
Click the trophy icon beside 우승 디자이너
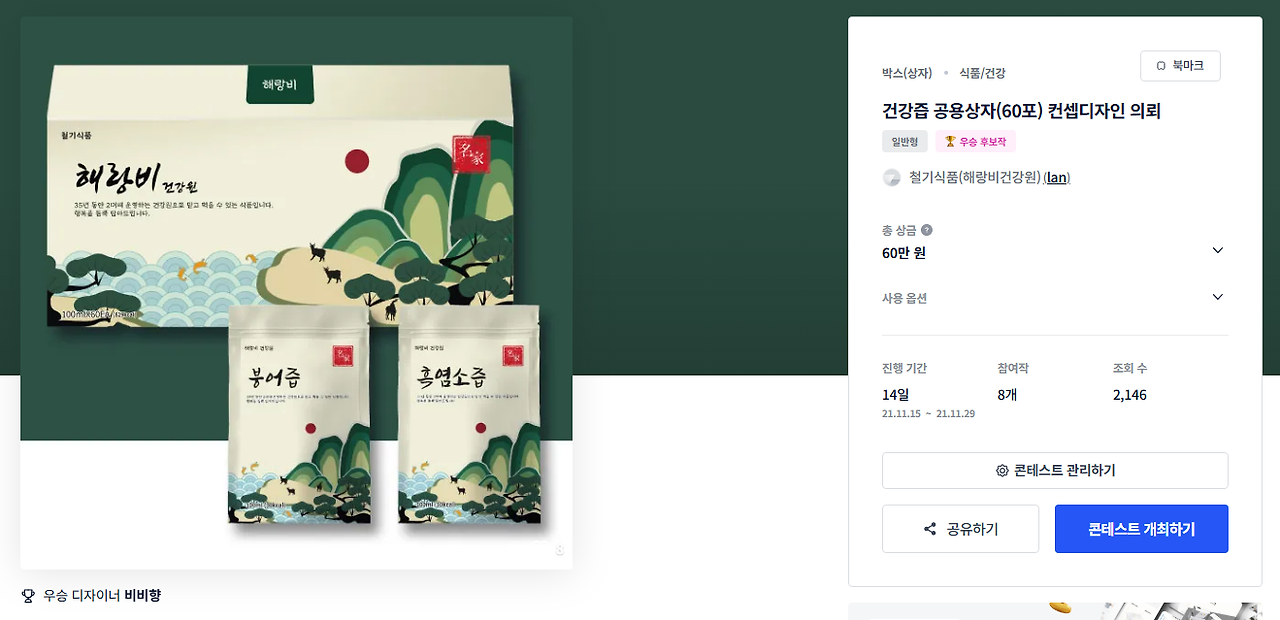(x=28, y=596)
